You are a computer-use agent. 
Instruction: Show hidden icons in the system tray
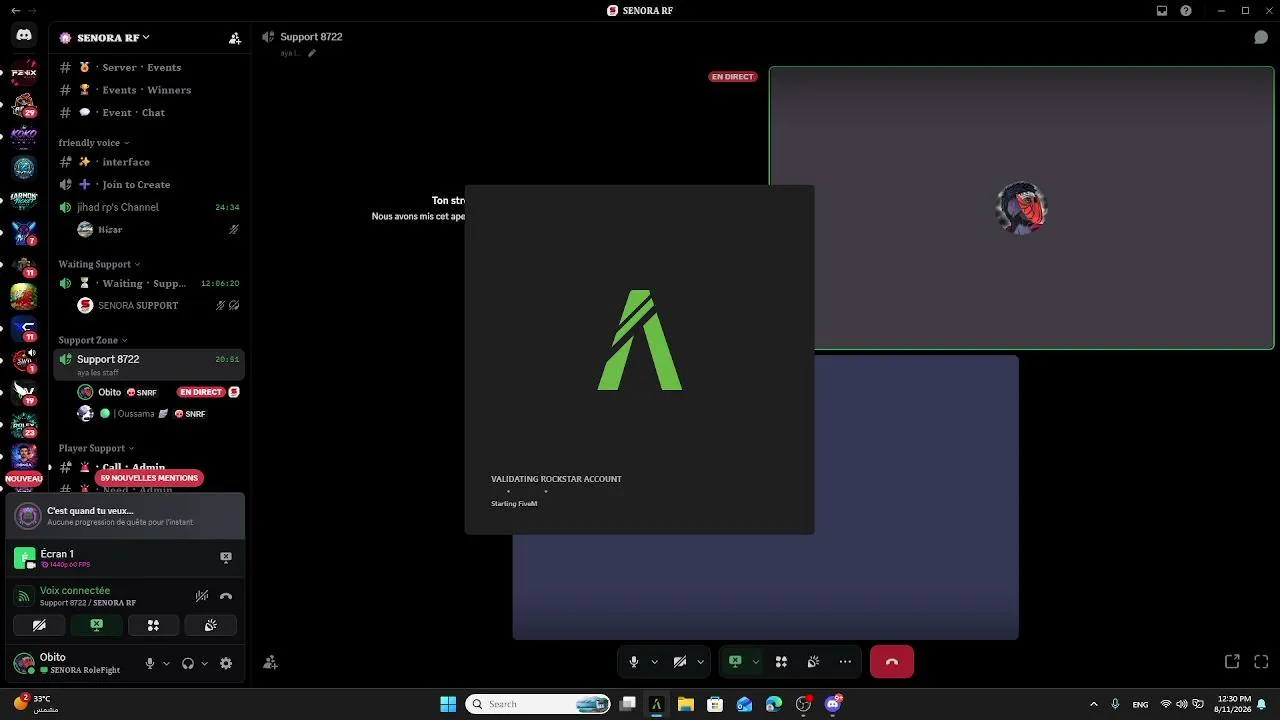tap(1093, 704)
